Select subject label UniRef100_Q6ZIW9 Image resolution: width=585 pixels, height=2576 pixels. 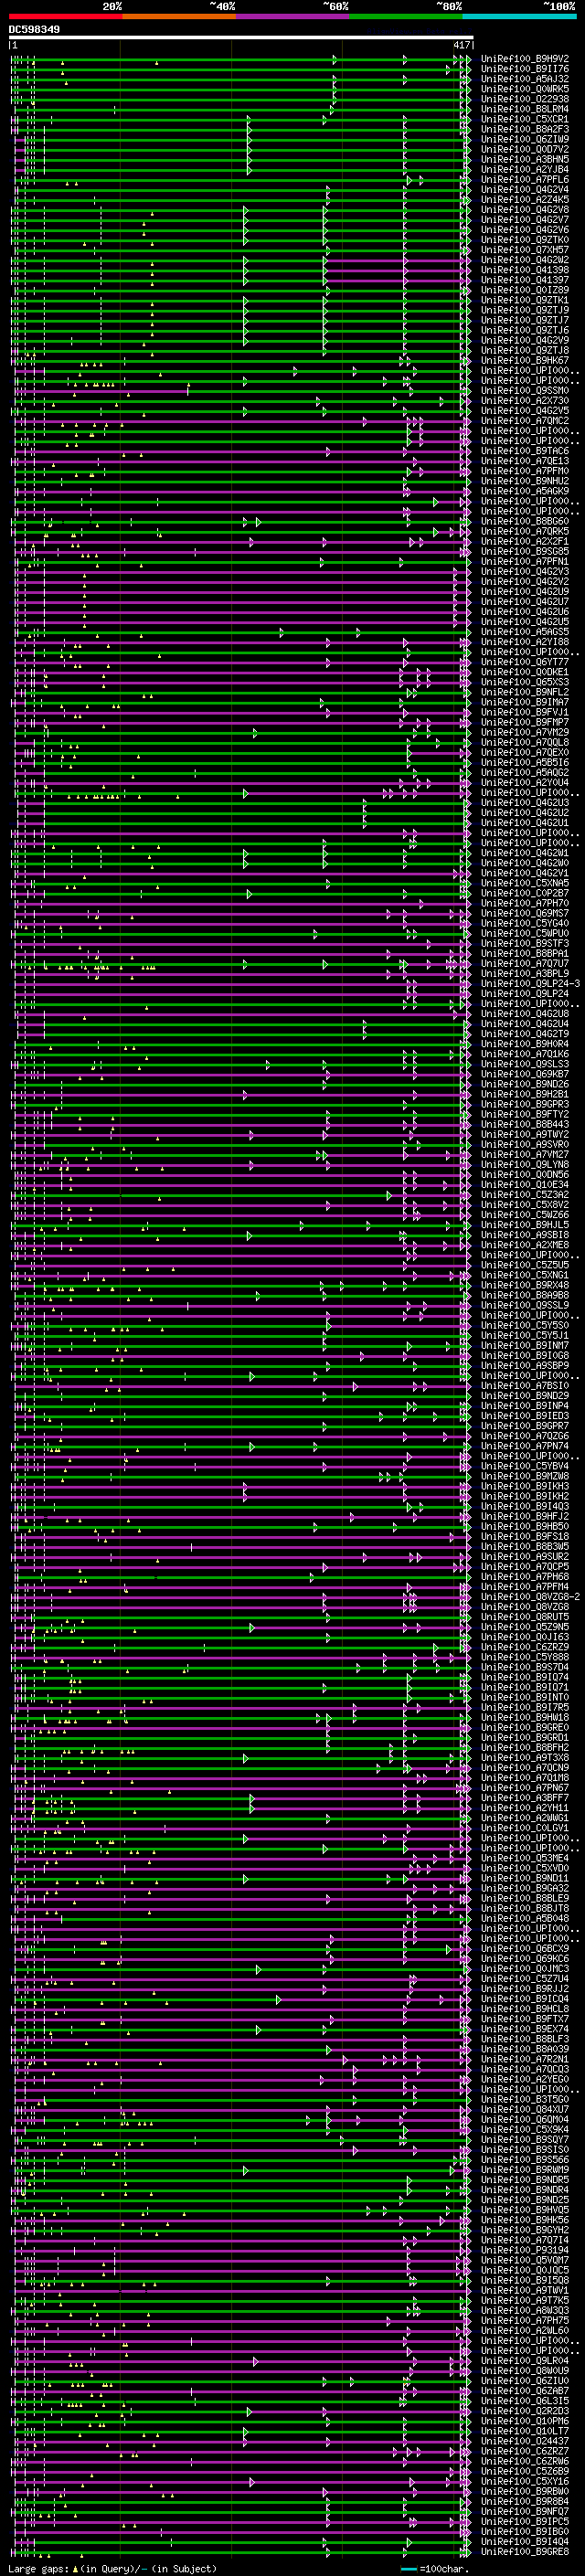click(525, 139)
